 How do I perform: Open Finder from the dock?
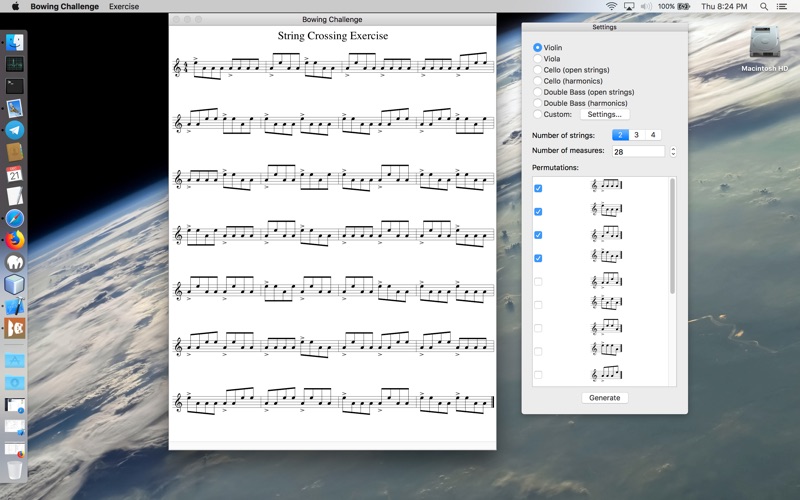[x=14, y=42]
